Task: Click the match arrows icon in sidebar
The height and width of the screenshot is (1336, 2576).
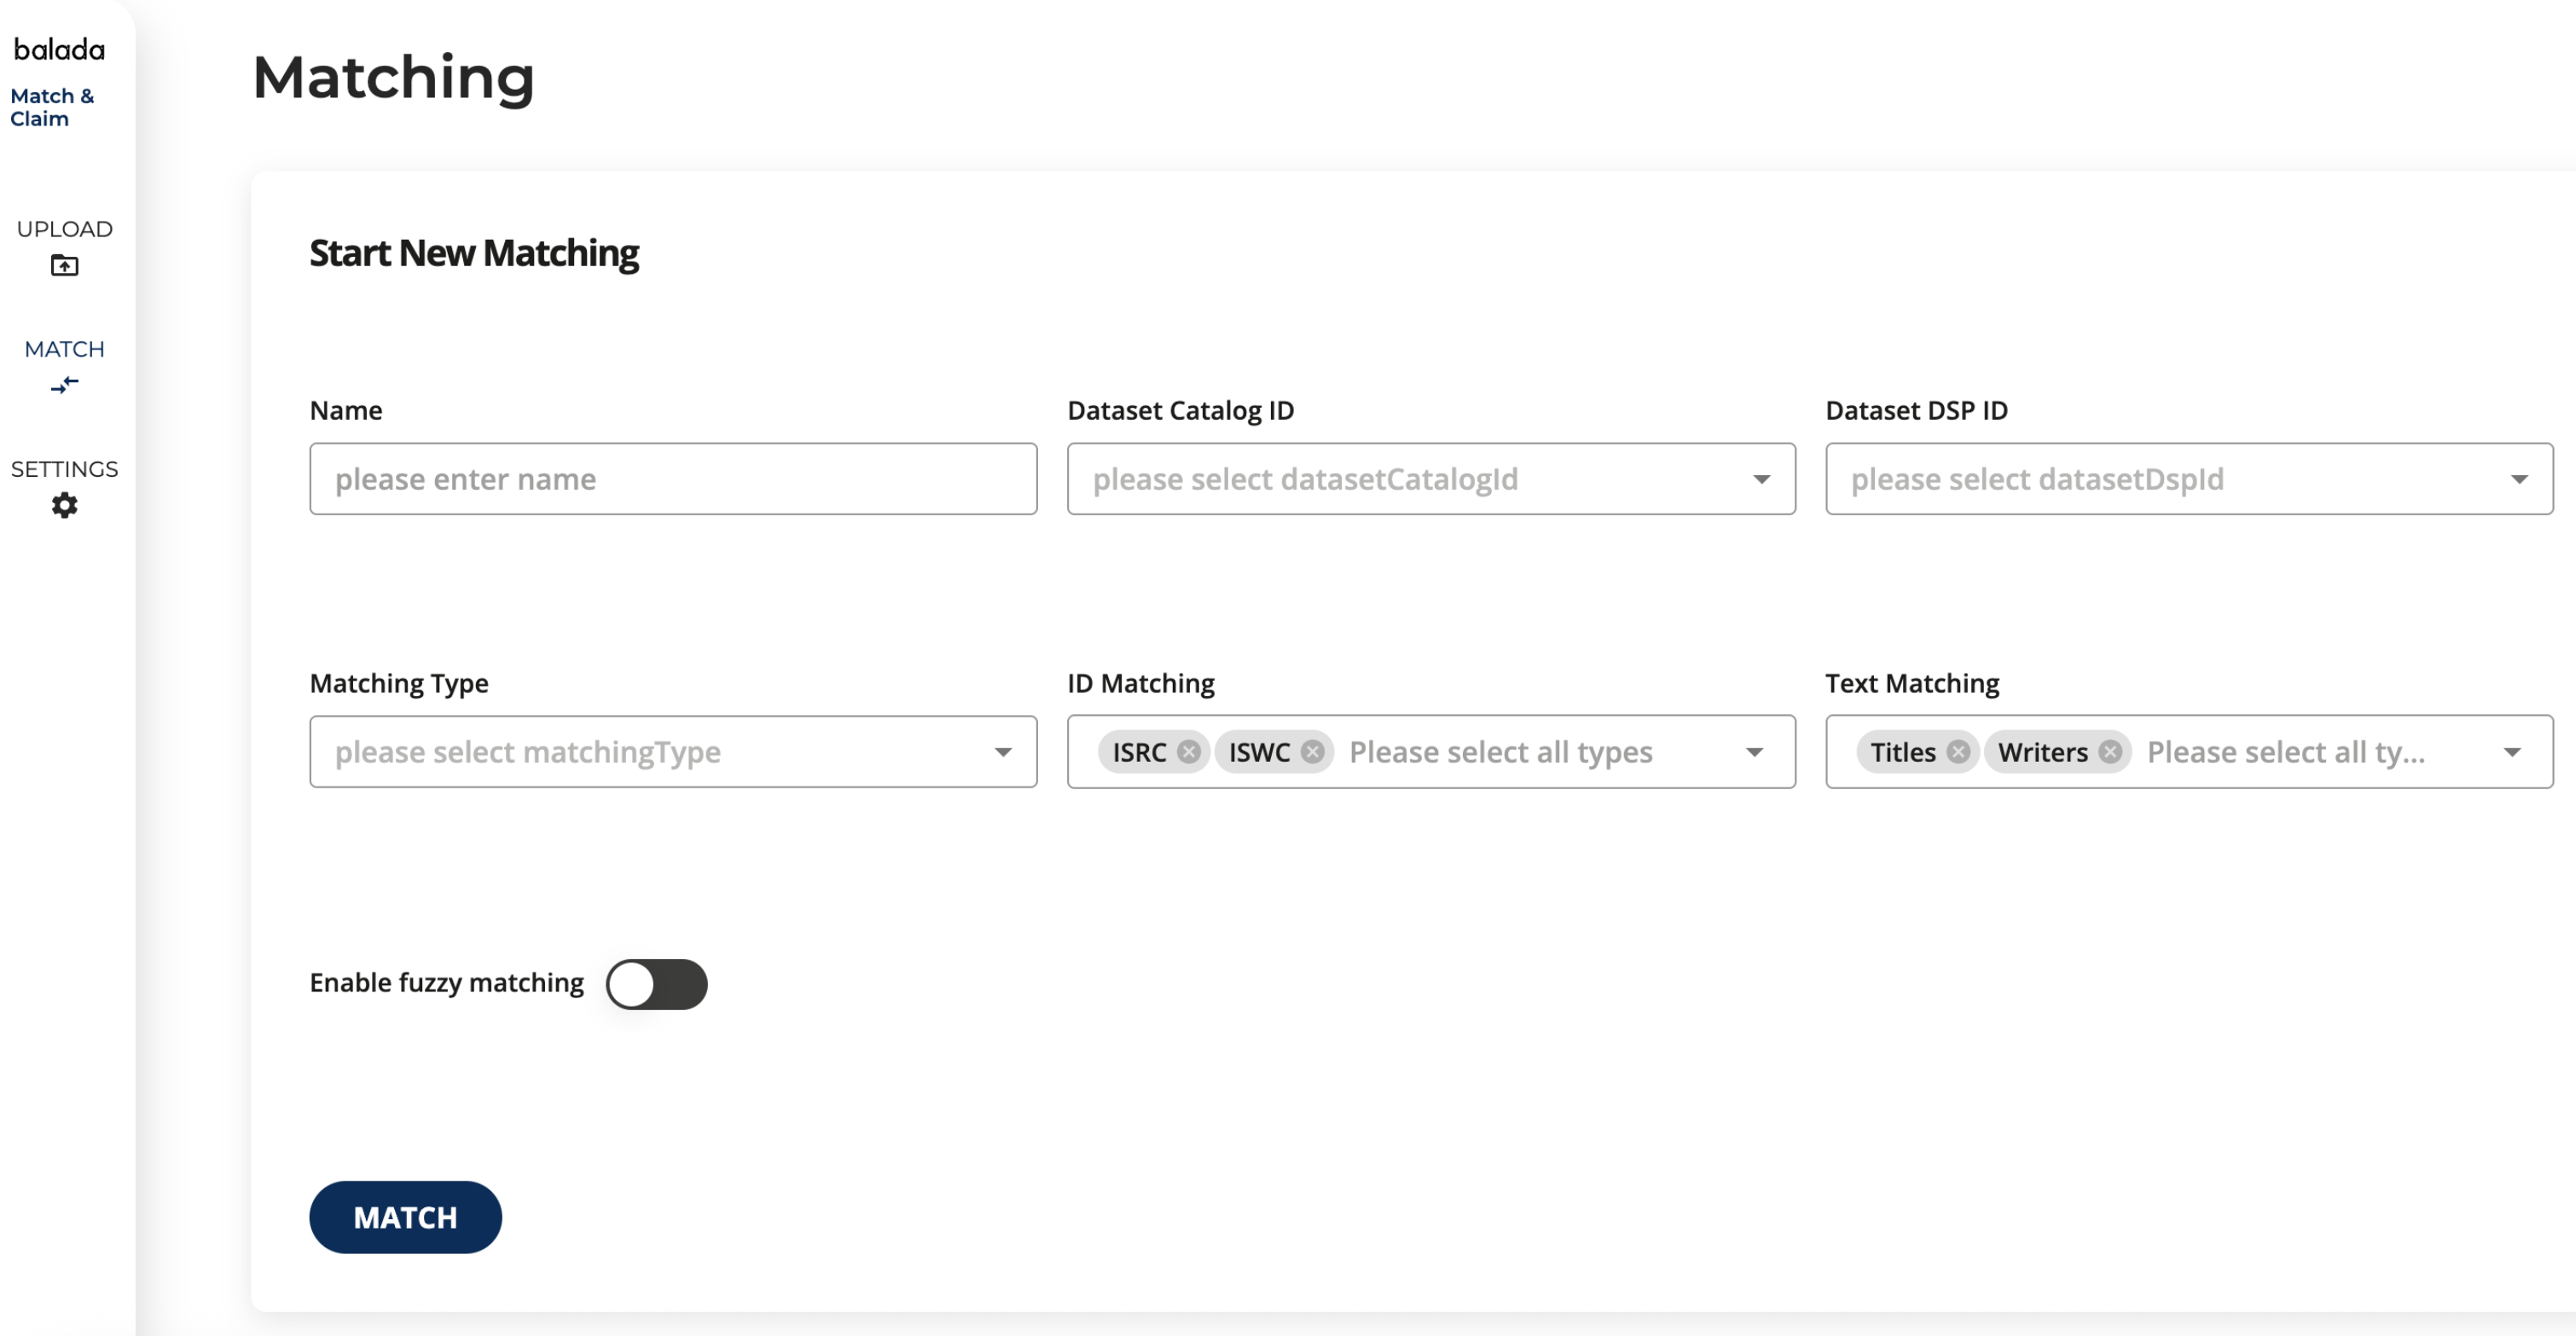Action: (64, 386)
